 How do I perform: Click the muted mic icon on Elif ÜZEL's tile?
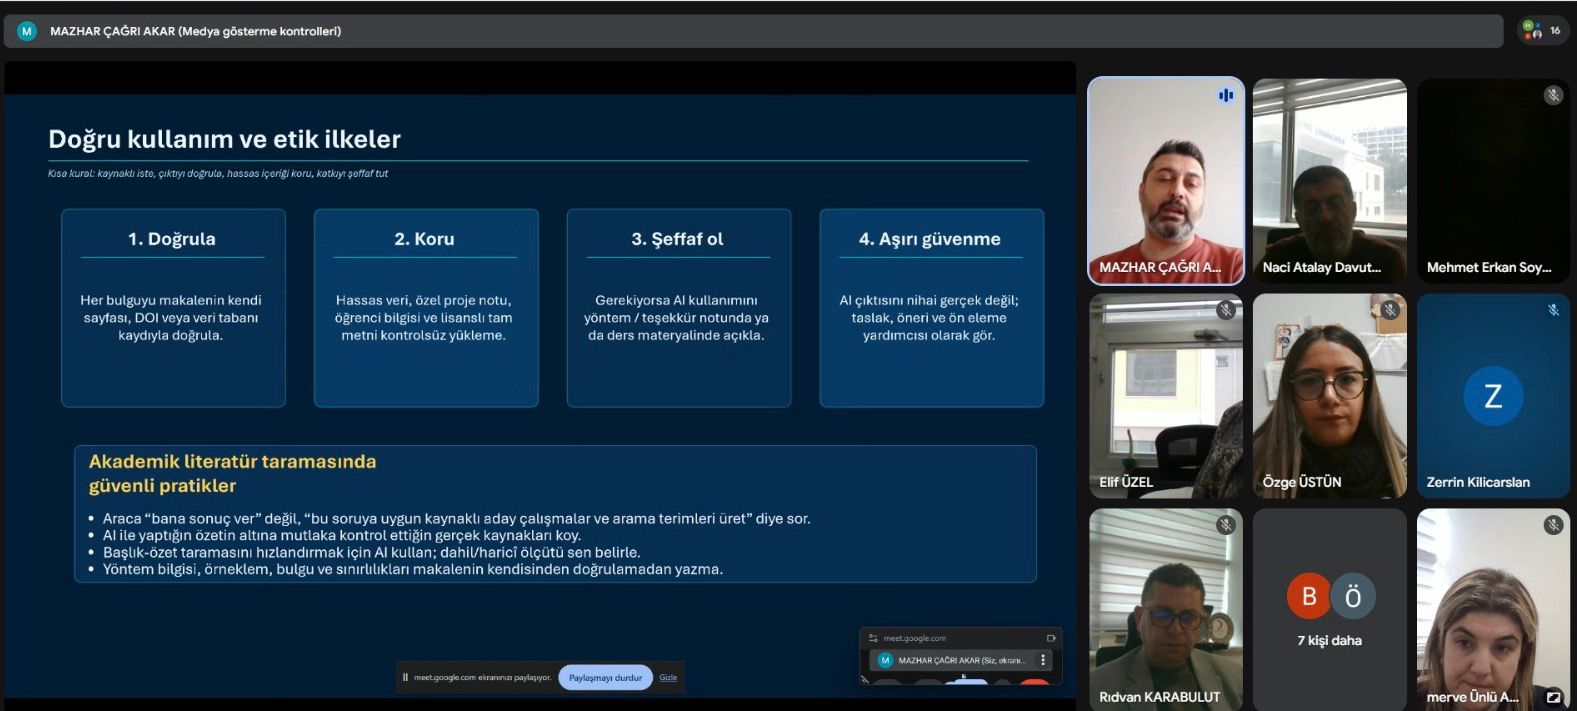tap(1225, 310)
